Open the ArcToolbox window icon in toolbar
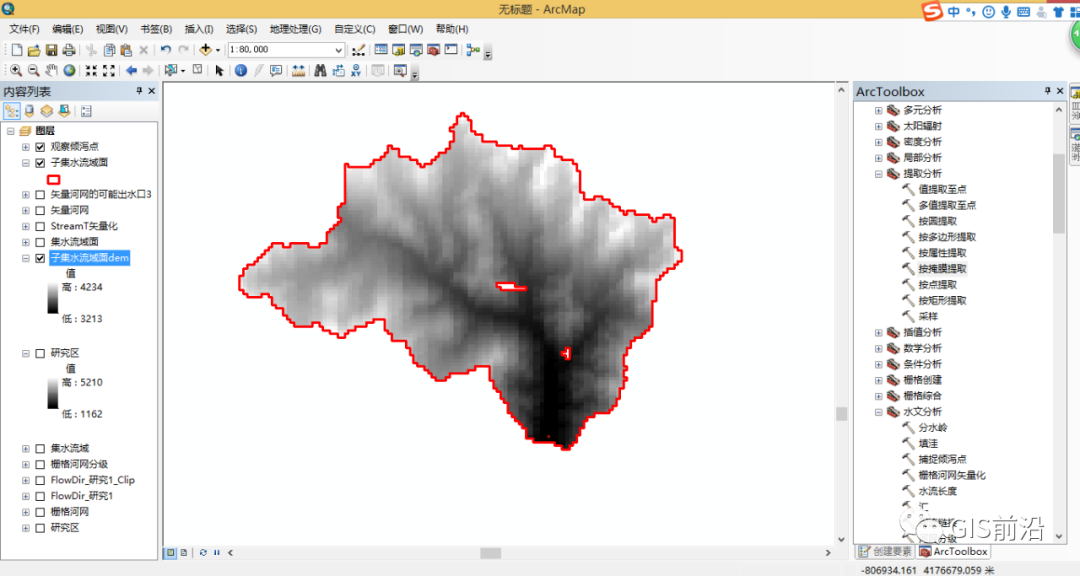 click(433, 50)
